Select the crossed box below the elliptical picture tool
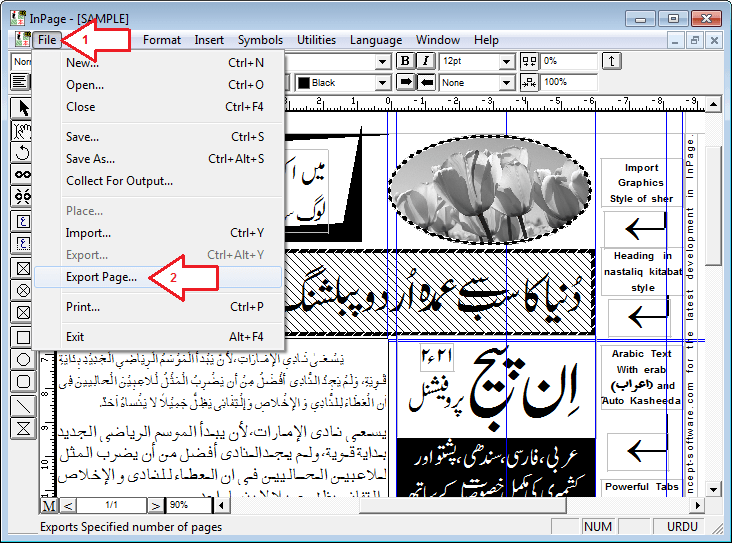 [22, 312]
